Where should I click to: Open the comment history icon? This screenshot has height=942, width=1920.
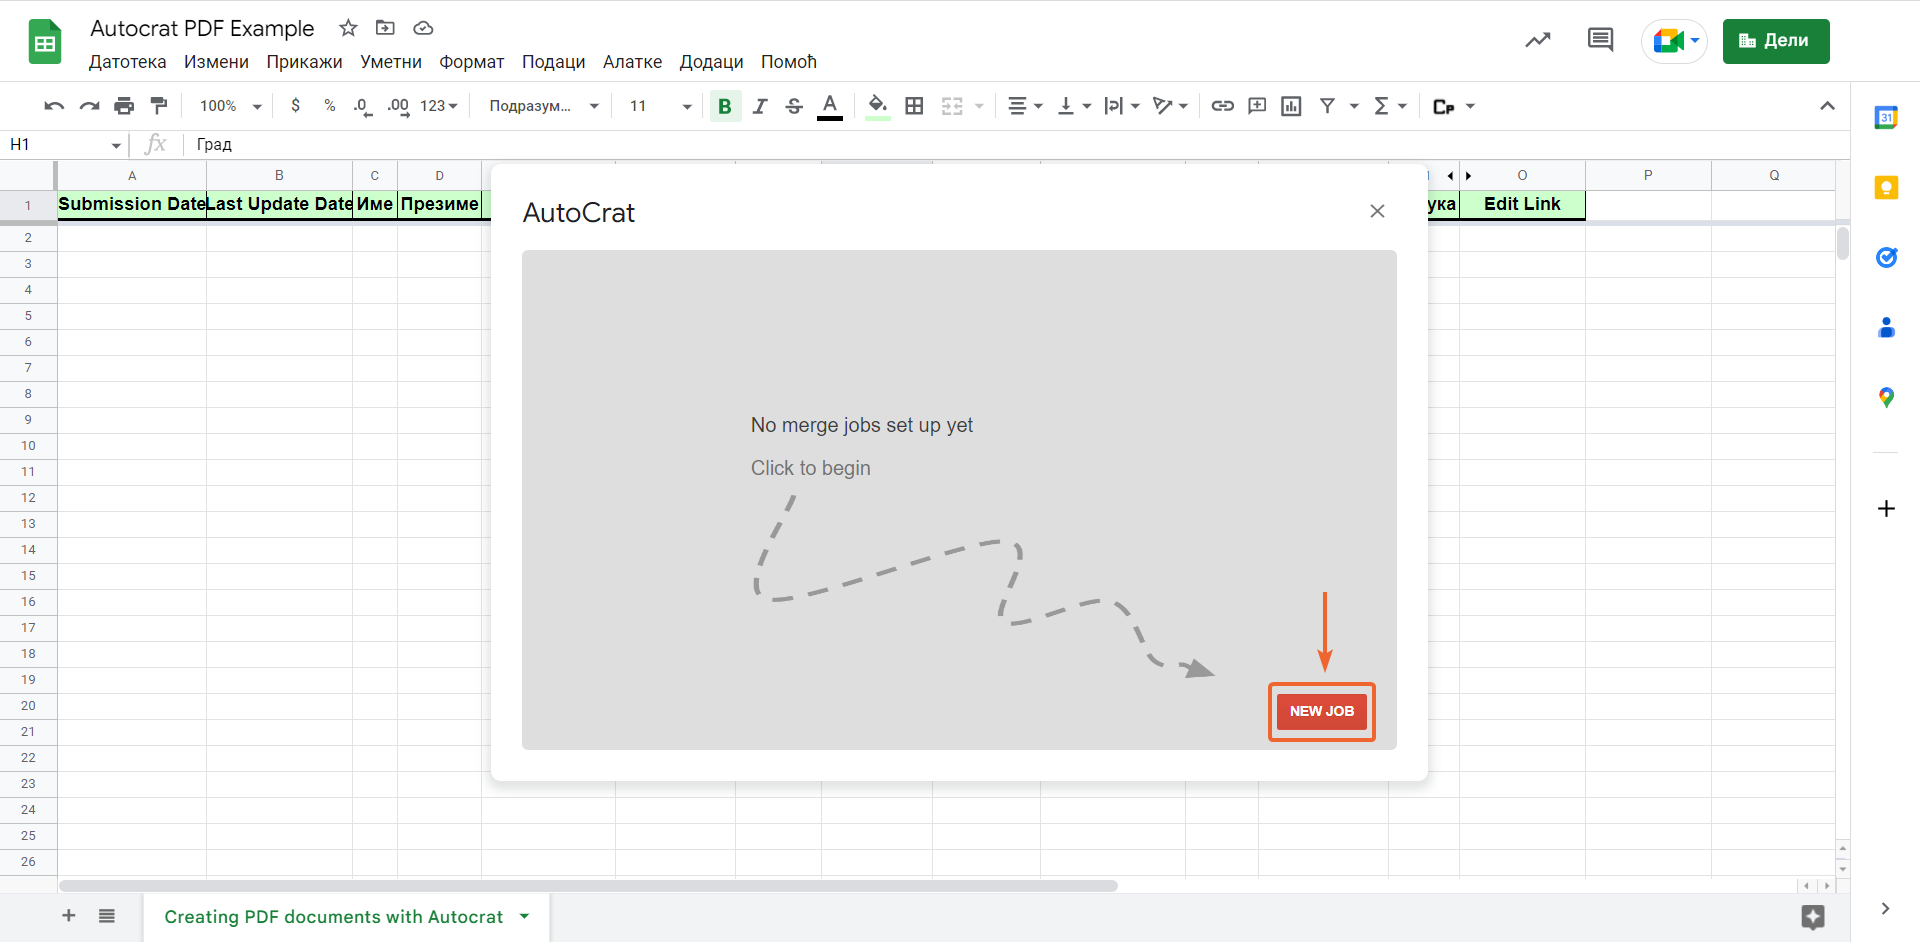coord(1600,40)
